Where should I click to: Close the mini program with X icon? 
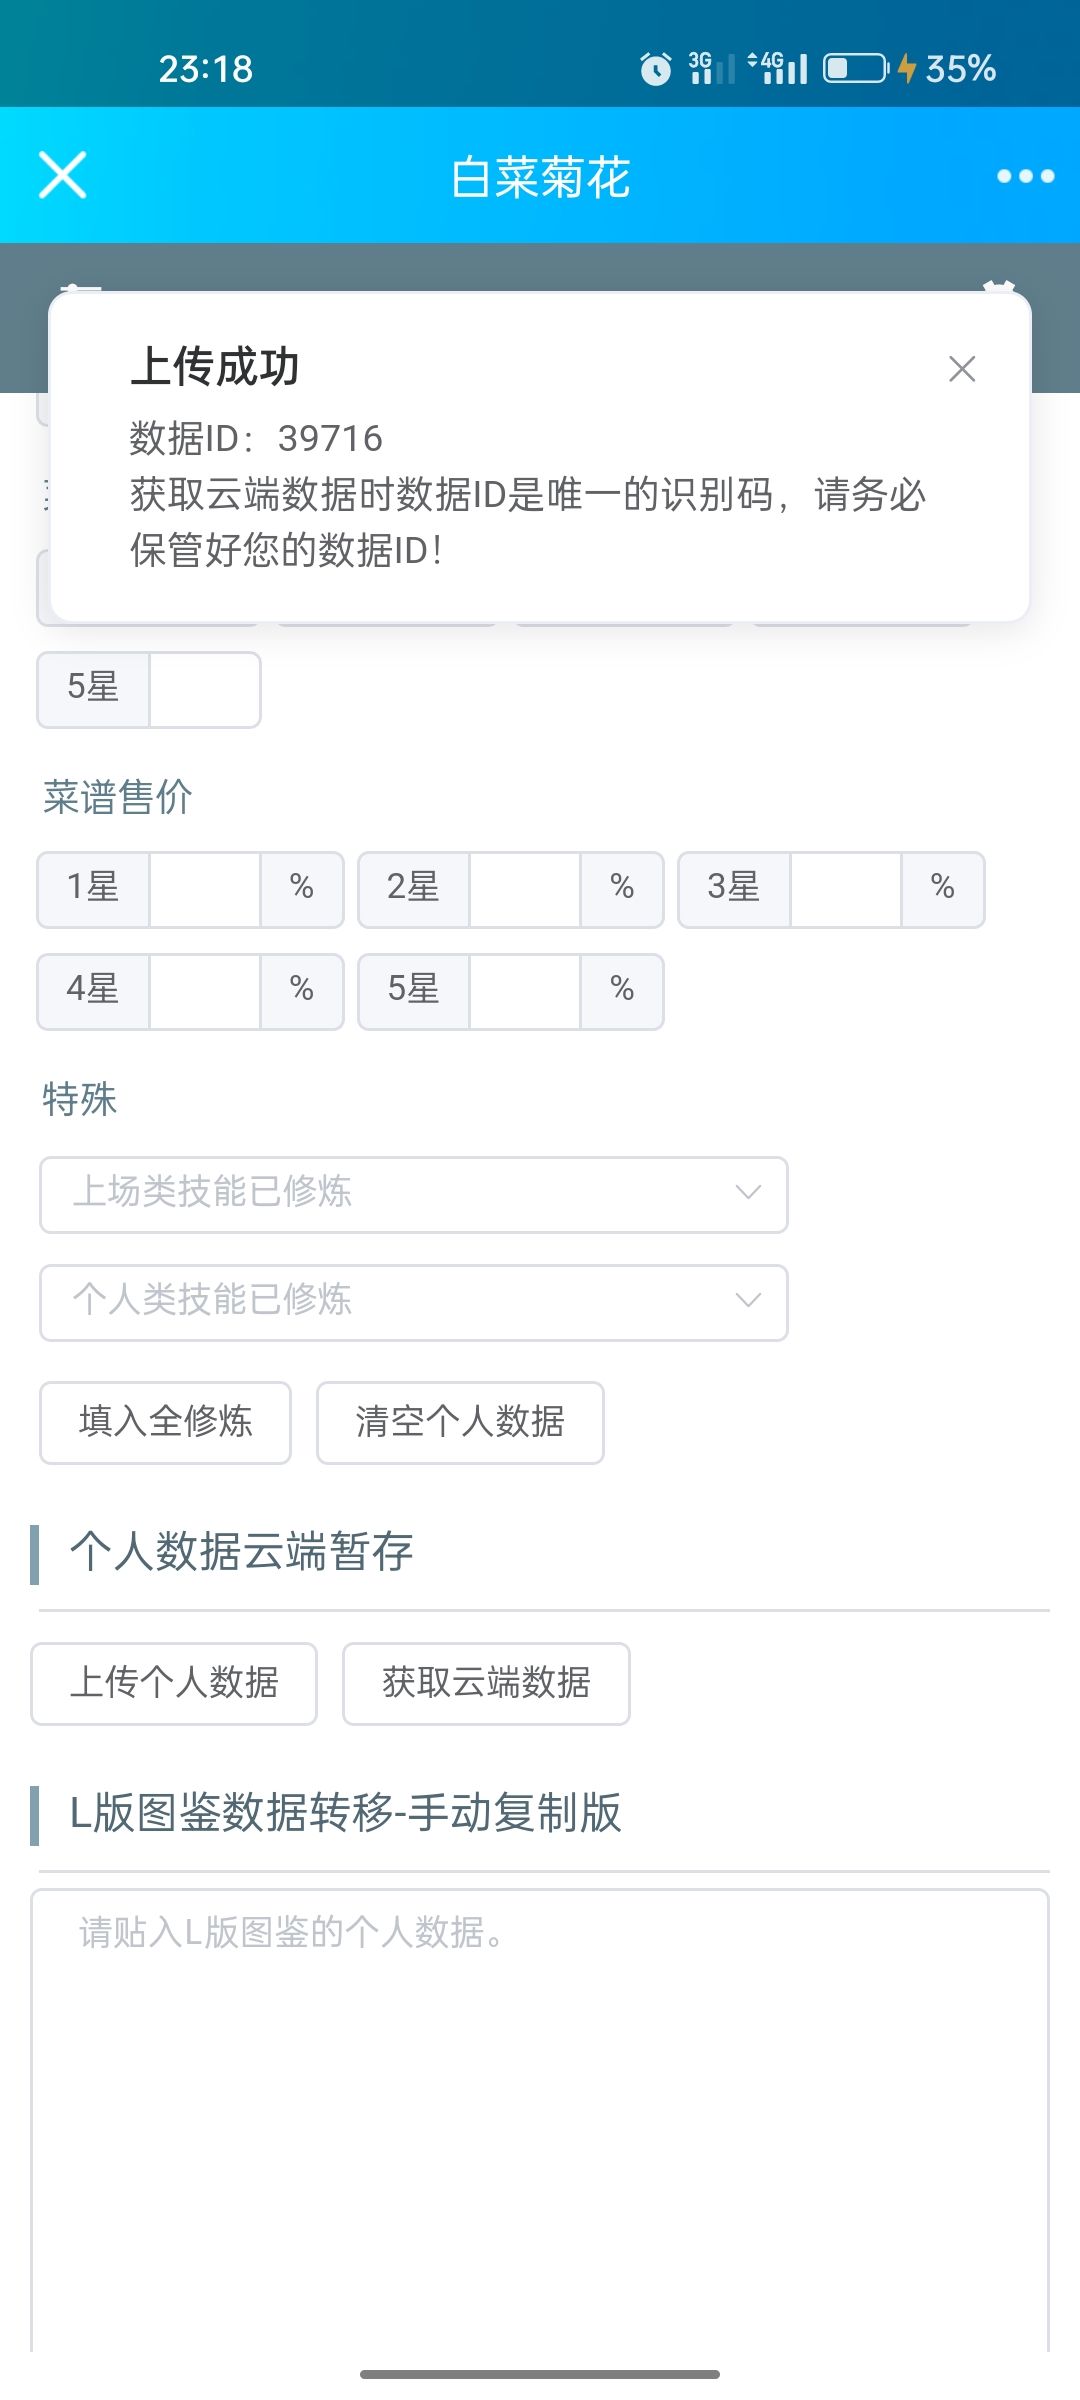click(62, 175)
